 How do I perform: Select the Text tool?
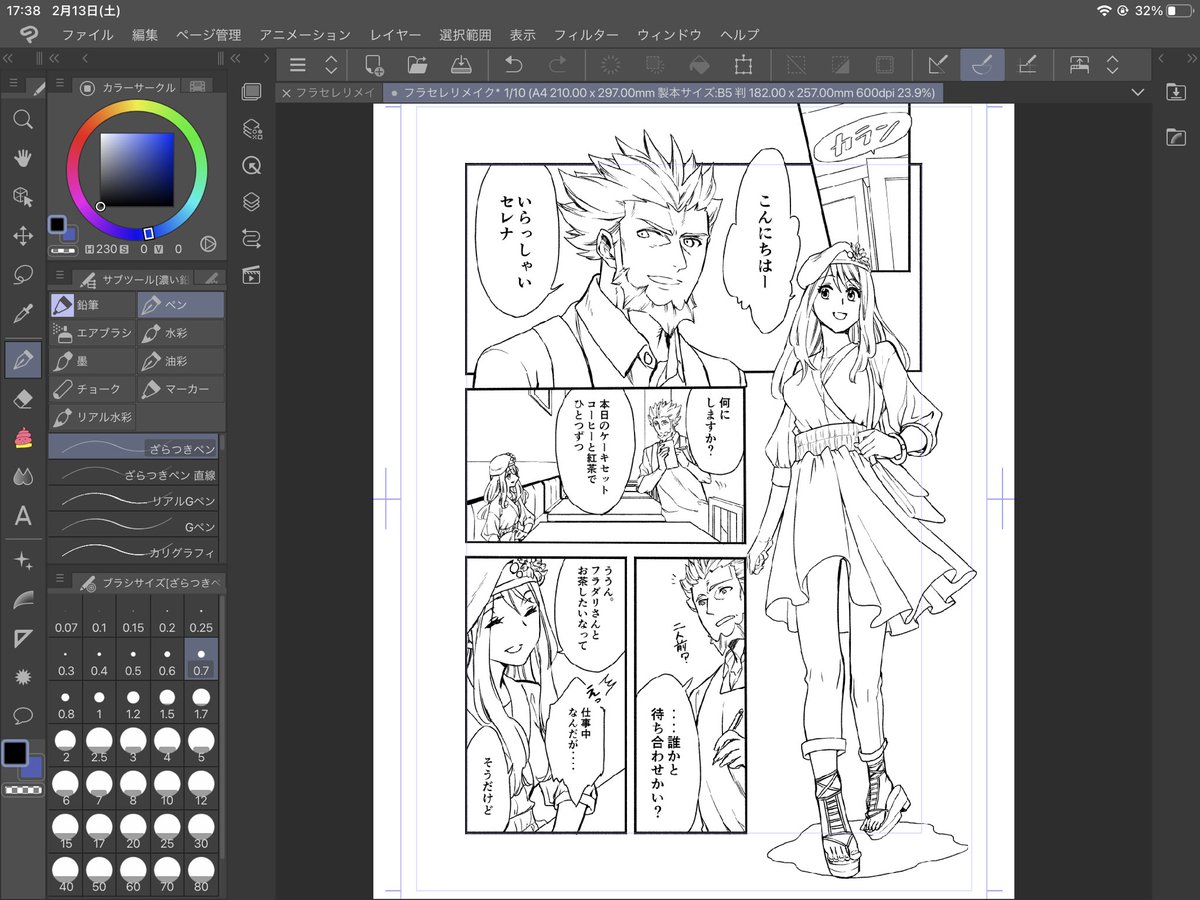point(22,517)
